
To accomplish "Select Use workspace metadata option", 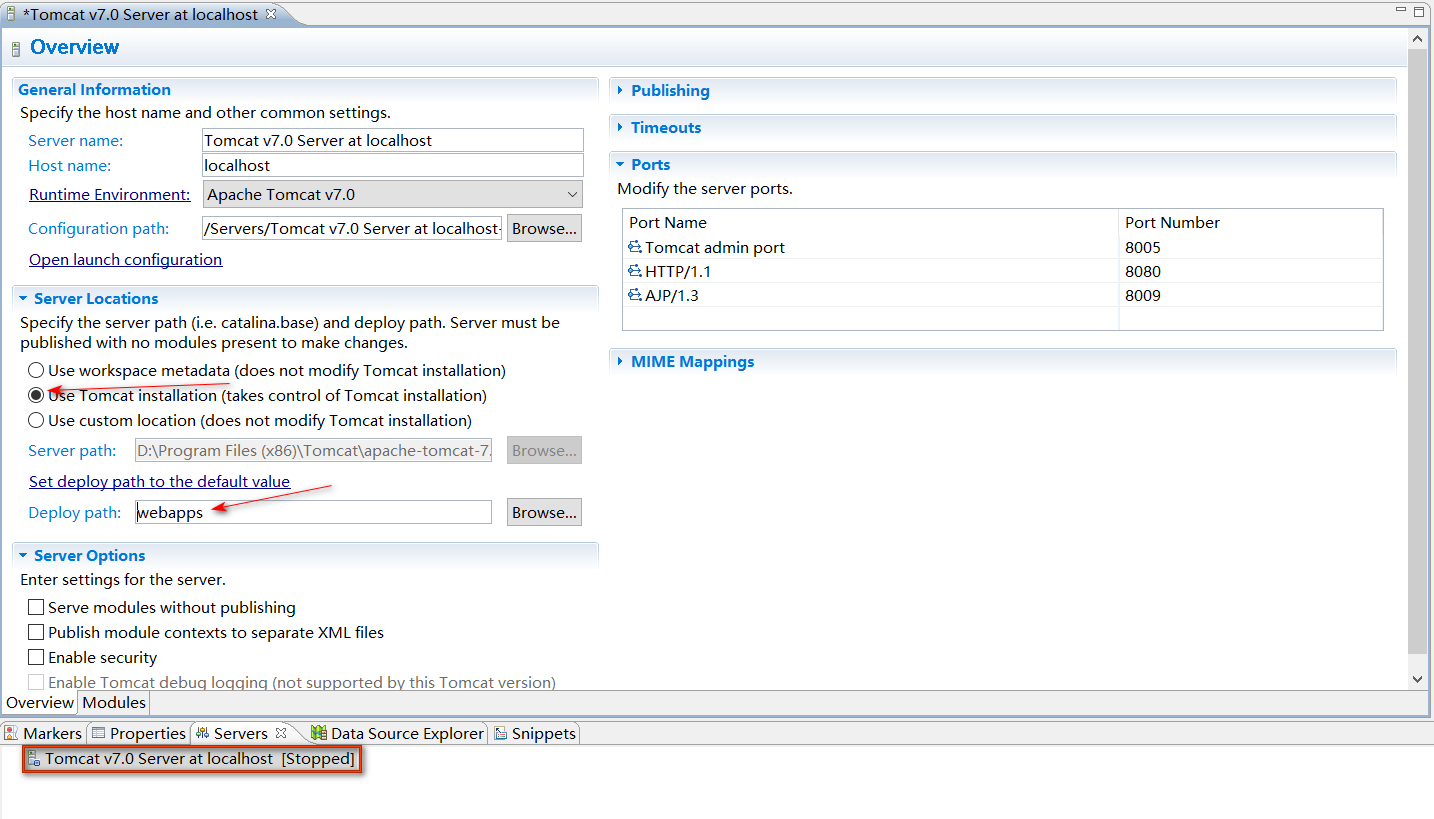I will coord(36,370).
